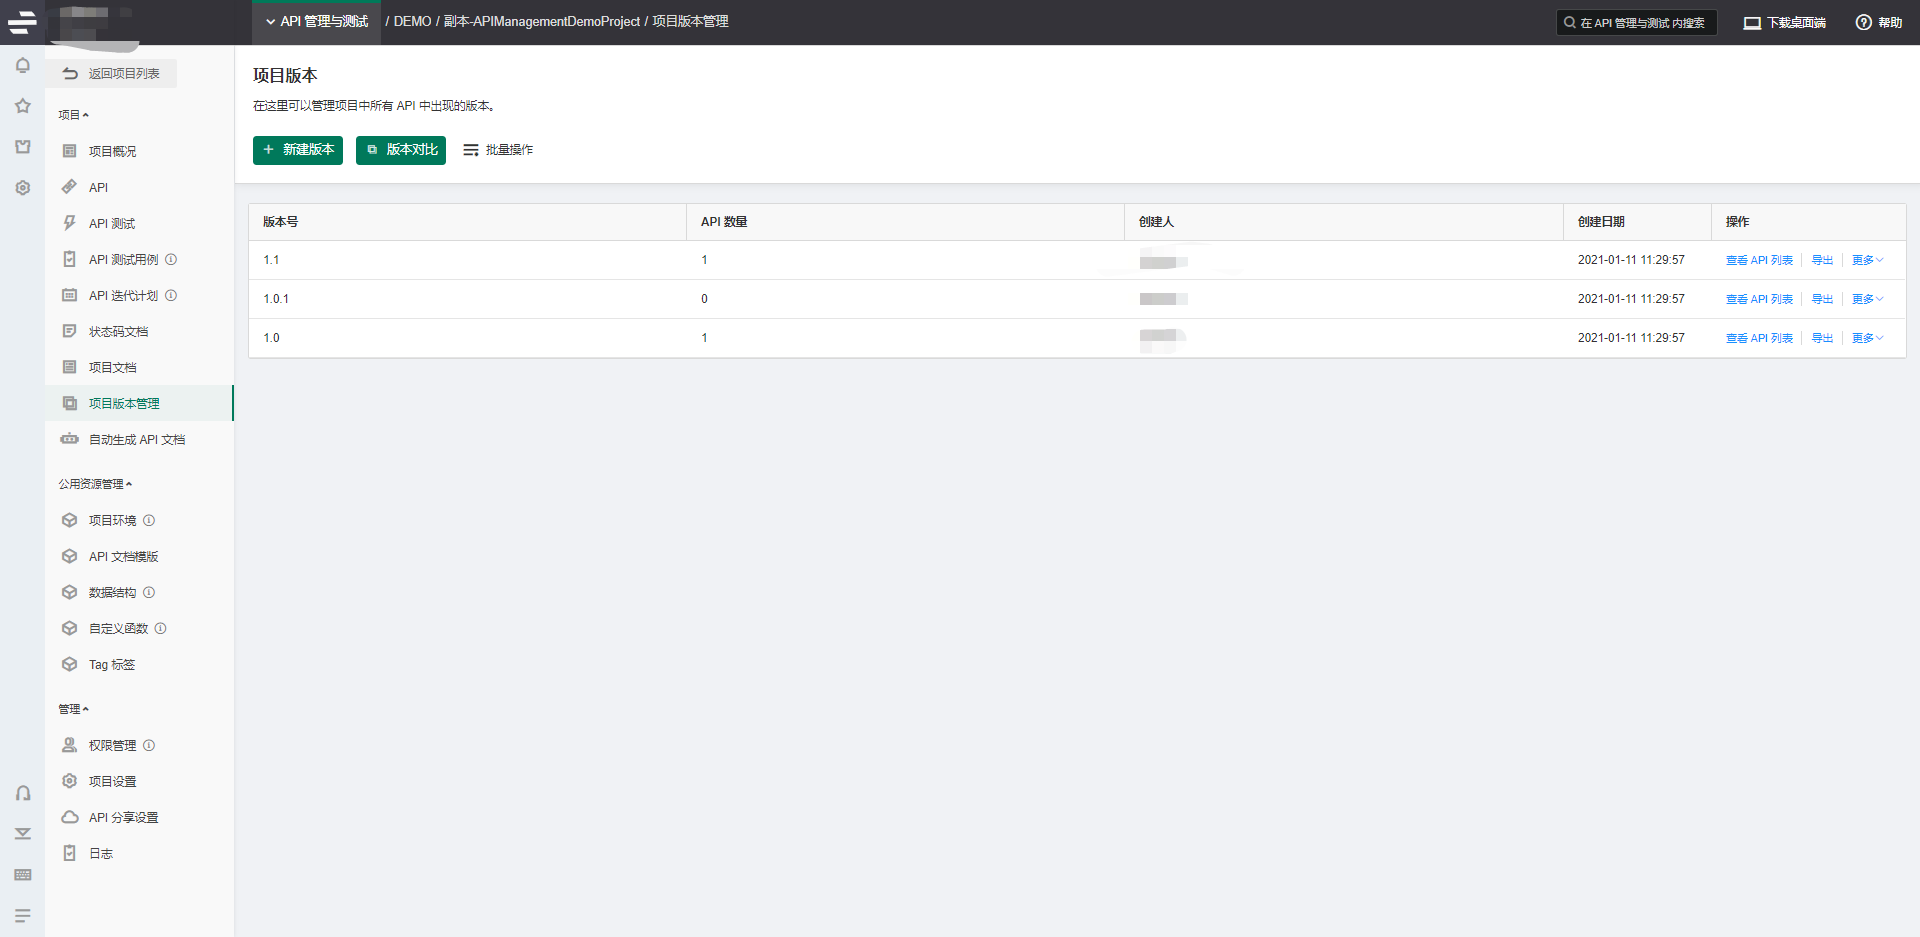Image resolution: width=1920 pixels, height=937 pixels.
Task: Open the API 管理与测试 module dropdown
Action: (x=316, y=22)
